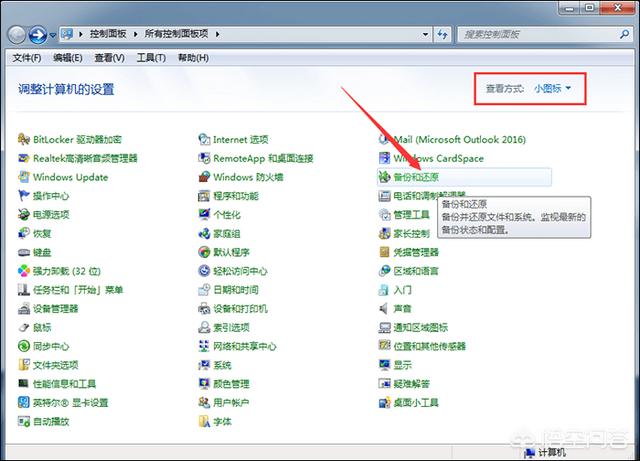This screenshot has height=461, width=640.
Task: Expand arrow after 控制面板 breadcrumb
Action: pyautogui.click(x=136, y=34)
